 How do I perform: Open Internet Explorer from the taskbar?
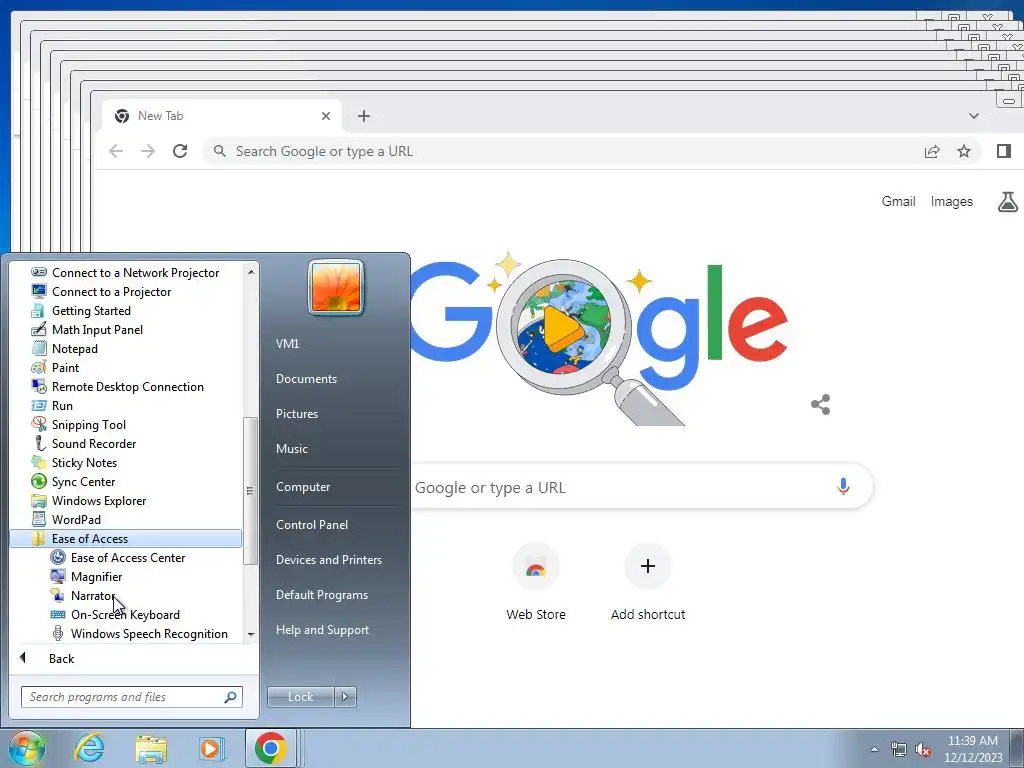[89, 748]
